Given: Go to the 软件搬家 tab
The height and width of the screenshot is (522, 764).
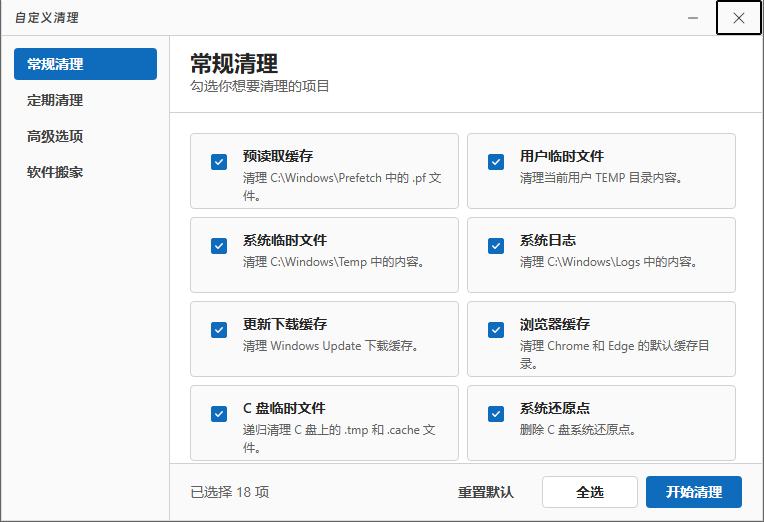Looking at the screenshot, I should [x=85, y=172].
